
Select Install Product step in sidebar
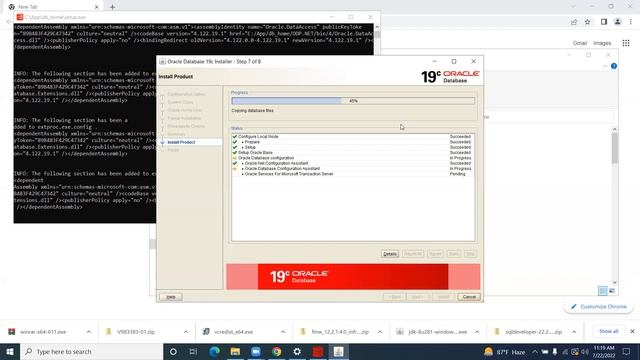[x=181, y=142]
